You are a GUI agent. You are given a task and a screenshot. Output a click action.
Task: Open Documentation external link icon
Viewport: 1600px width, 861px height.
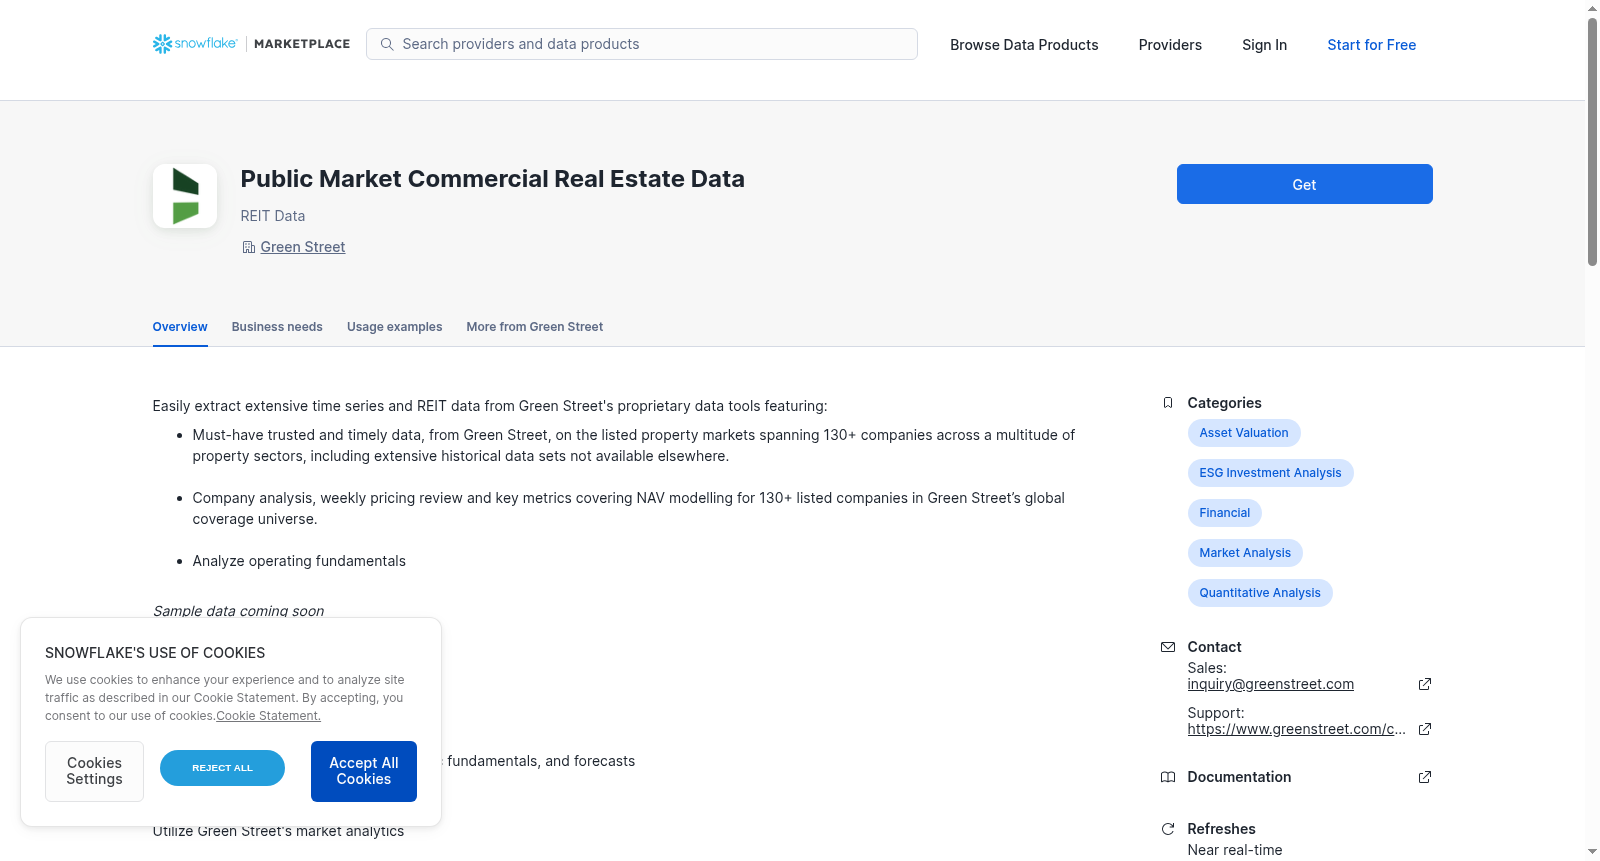[1425, 777]
